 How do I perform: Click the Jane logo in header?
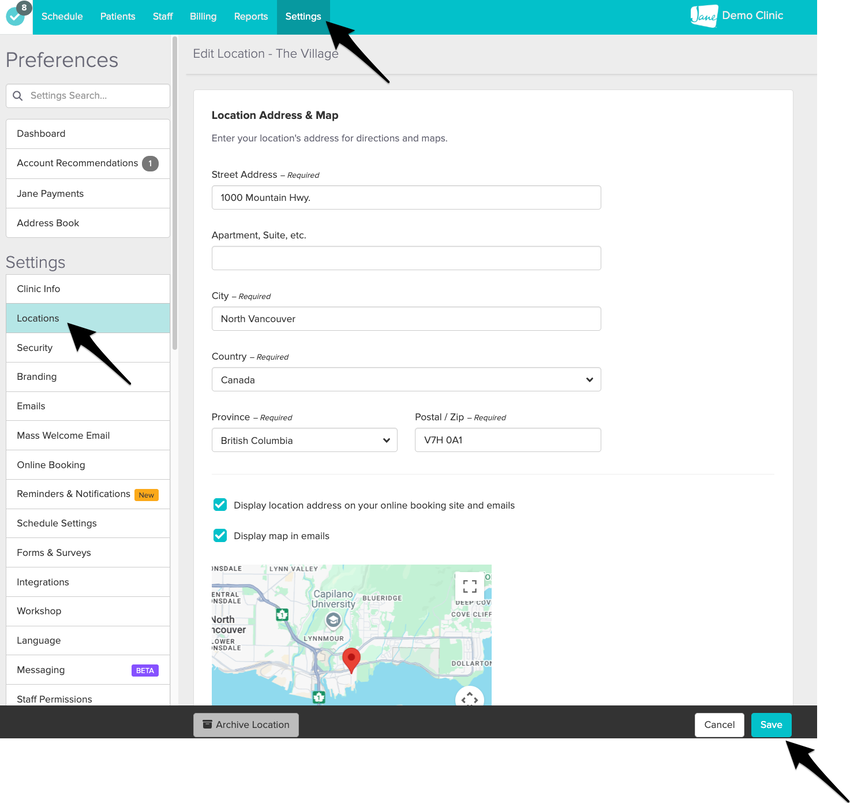coord(704,16)
